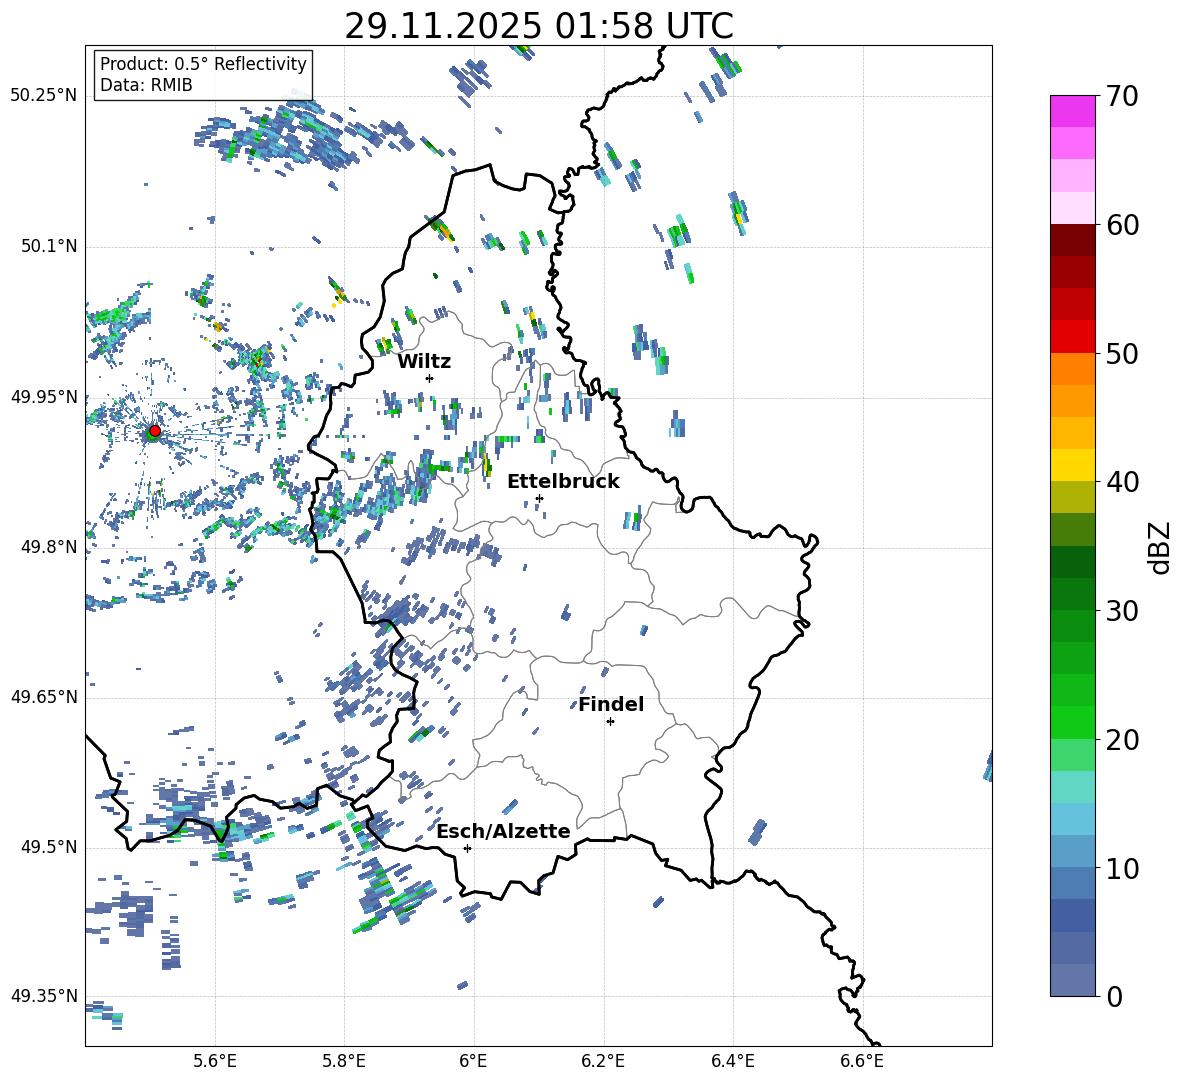This screenshot has height=1081, width=1184.
Task: Click the 49.35°N latitude tick label
Action: (44, 996)
